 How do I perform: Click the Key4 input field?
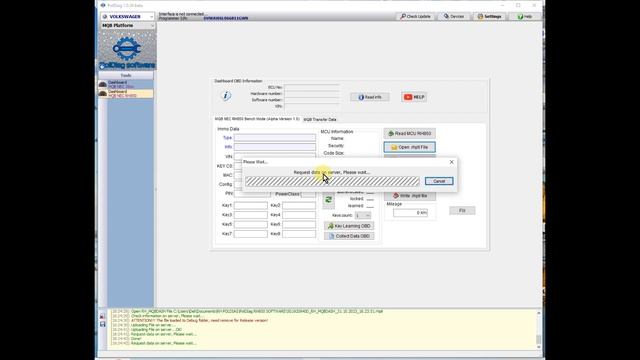point(299,215)
